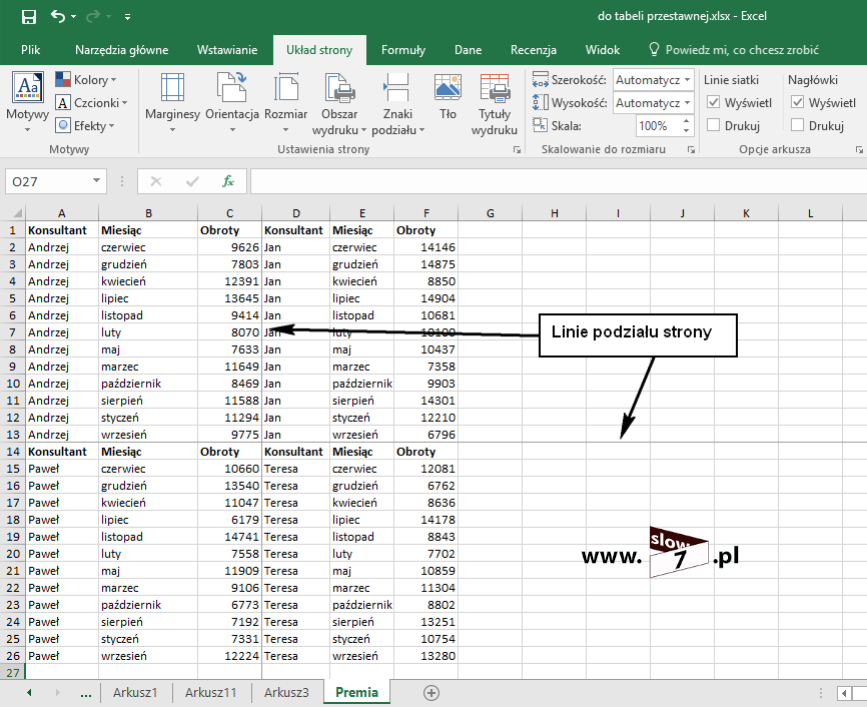Select the Premia sheet tab
Screen dimensions: 867x707
point(357,693)
